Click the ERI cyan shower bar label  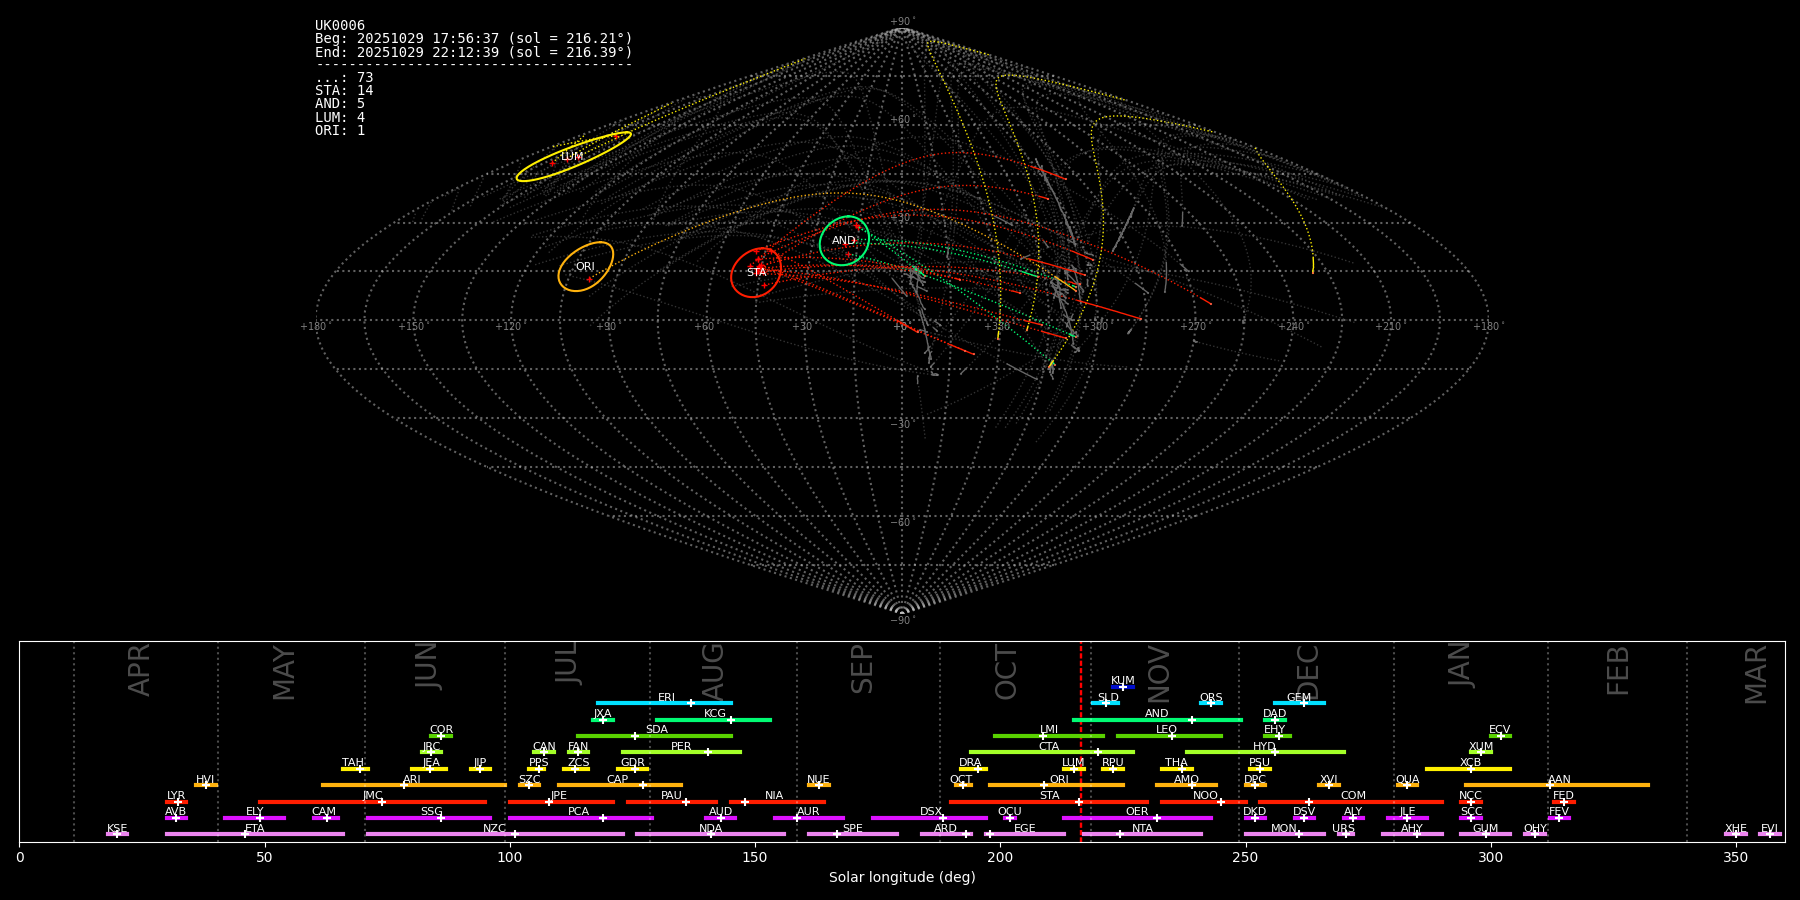(667, 698)
